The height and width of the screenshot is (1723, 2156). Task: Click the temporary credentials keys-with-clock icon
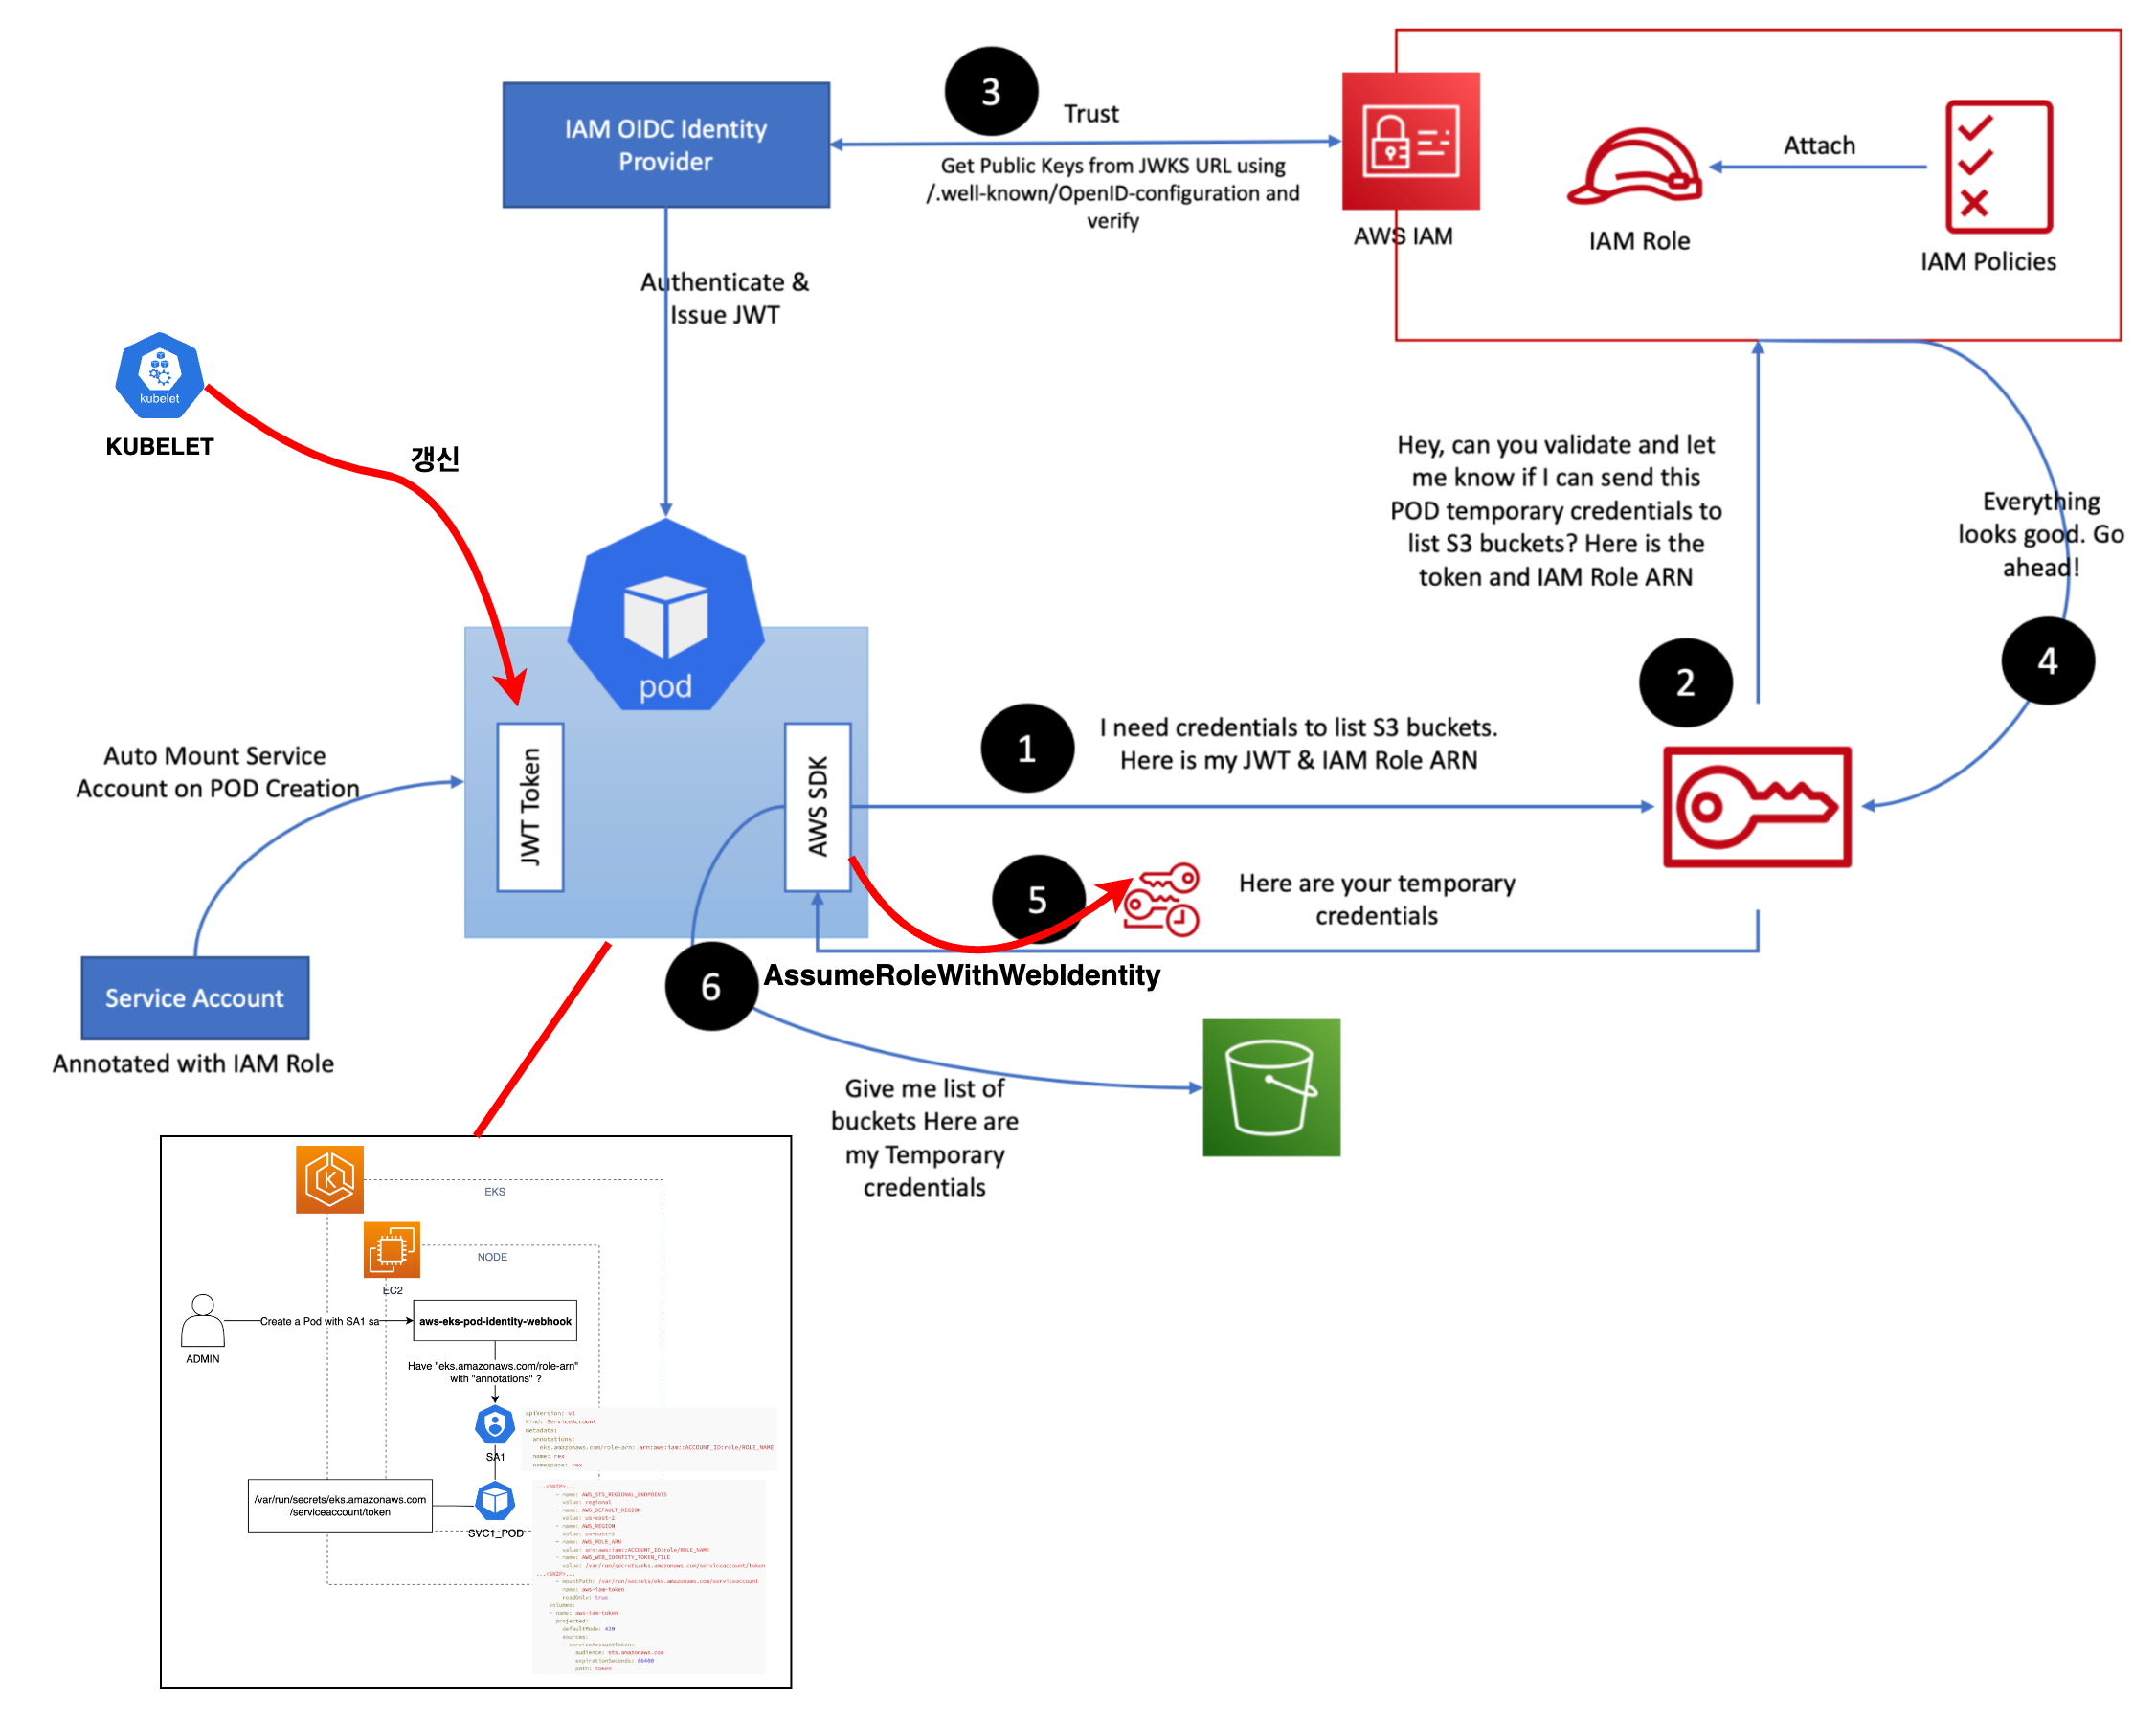tap(1161, 899)
